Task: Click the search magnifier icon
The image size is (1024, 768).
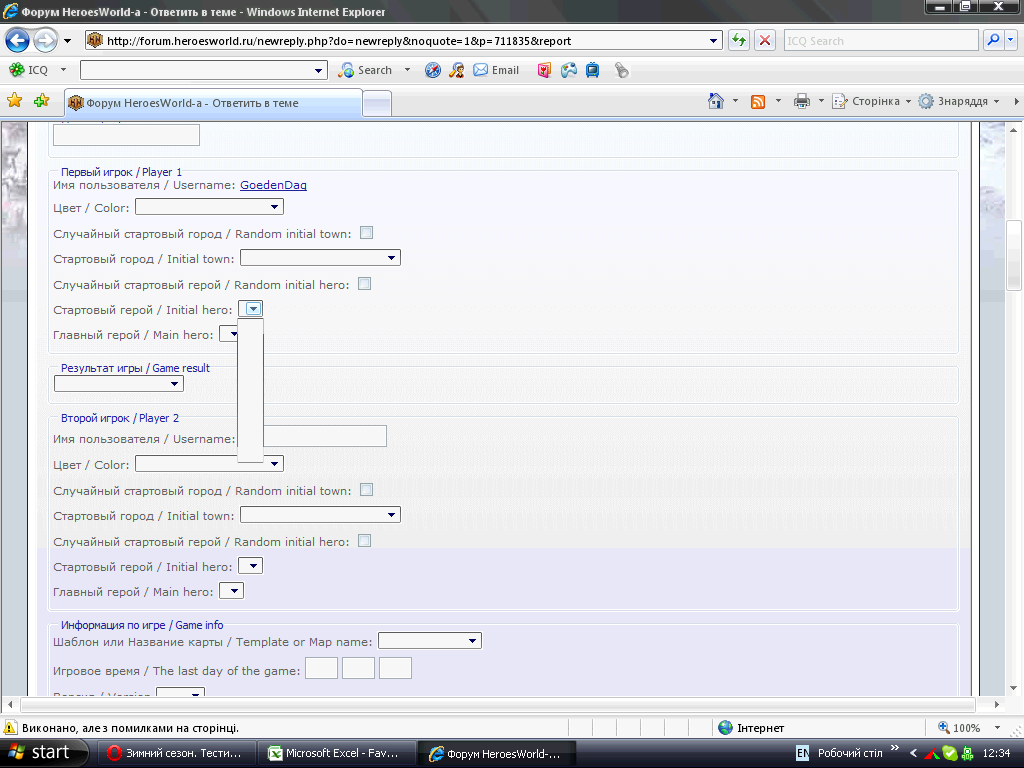Action: [x=993, y=40]
